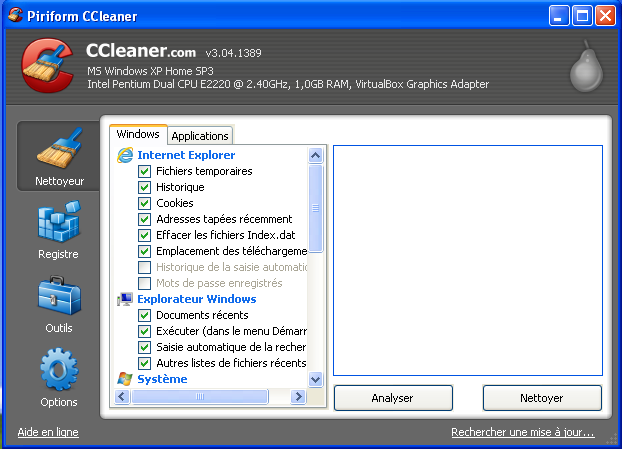Click the horizontal scroll left arrow

(x=122, y=396)
